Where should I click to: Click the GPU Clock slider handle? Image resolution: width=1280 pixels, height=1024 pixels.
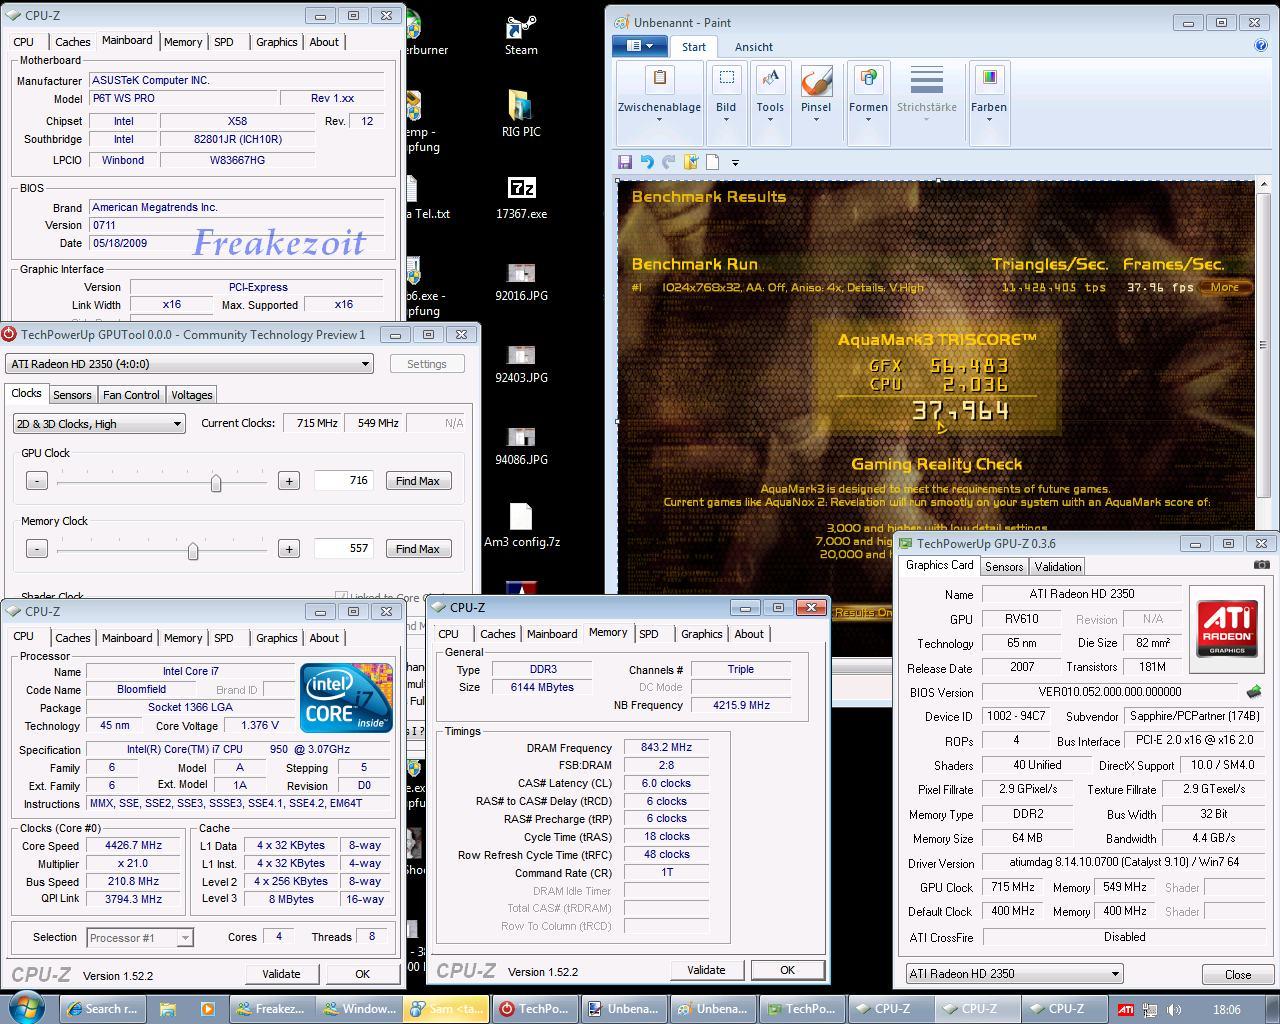click(x=215, y=483)
